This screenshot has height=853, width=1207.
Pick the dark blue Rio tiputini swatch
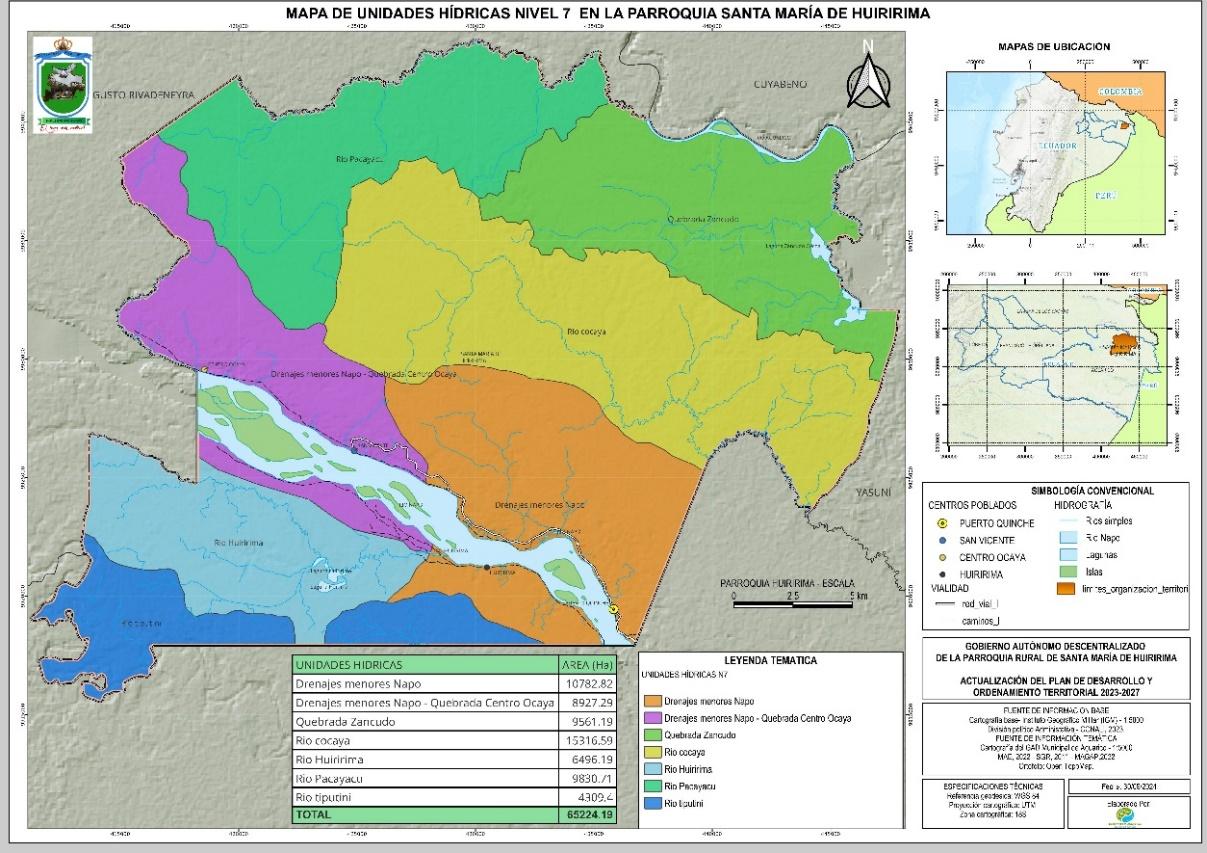coord(655,803)
